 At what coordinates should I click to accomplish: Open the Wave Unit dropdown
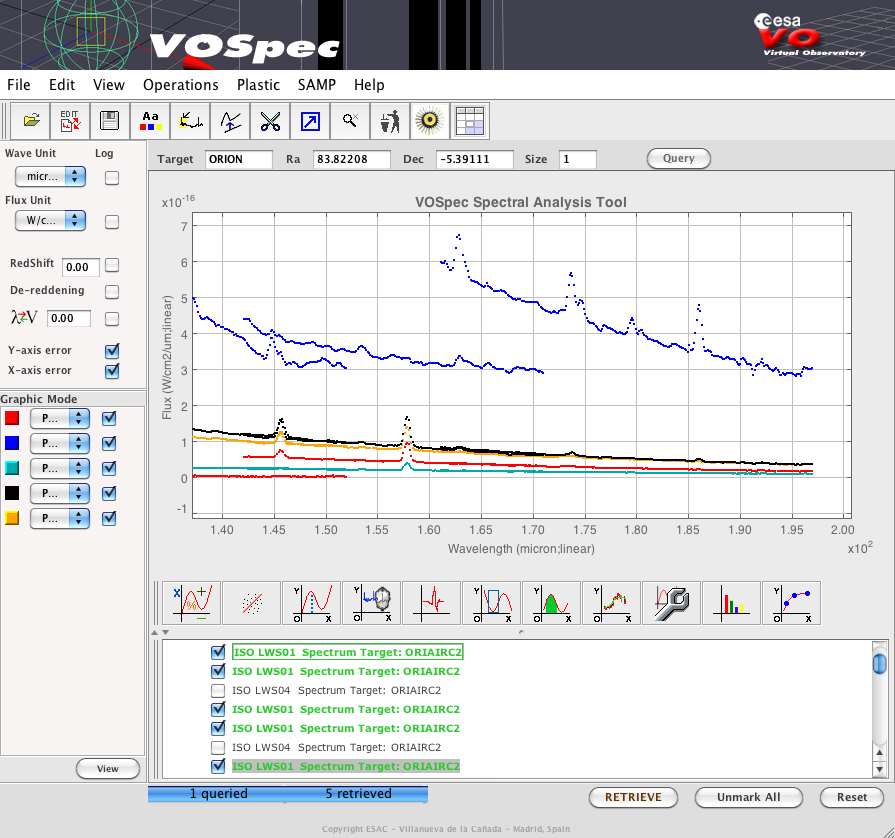(x=50, y=176)
